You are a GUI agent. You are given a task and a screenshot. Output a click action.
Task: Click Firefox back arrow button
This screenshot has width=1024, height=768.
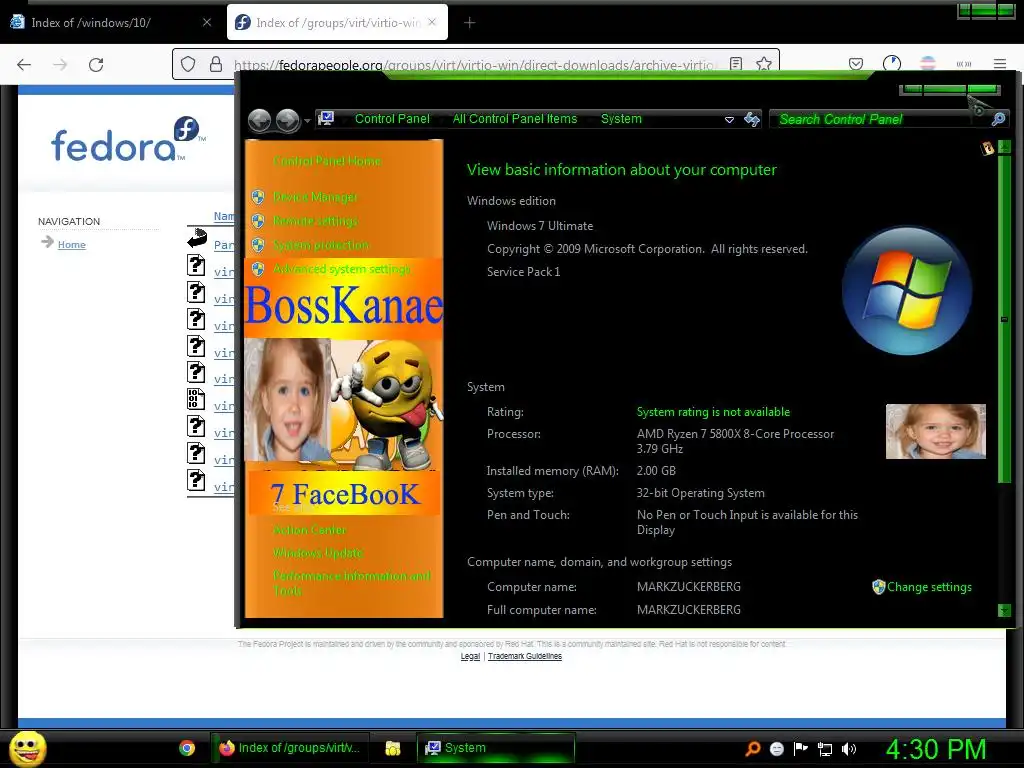tap(24, 64)
